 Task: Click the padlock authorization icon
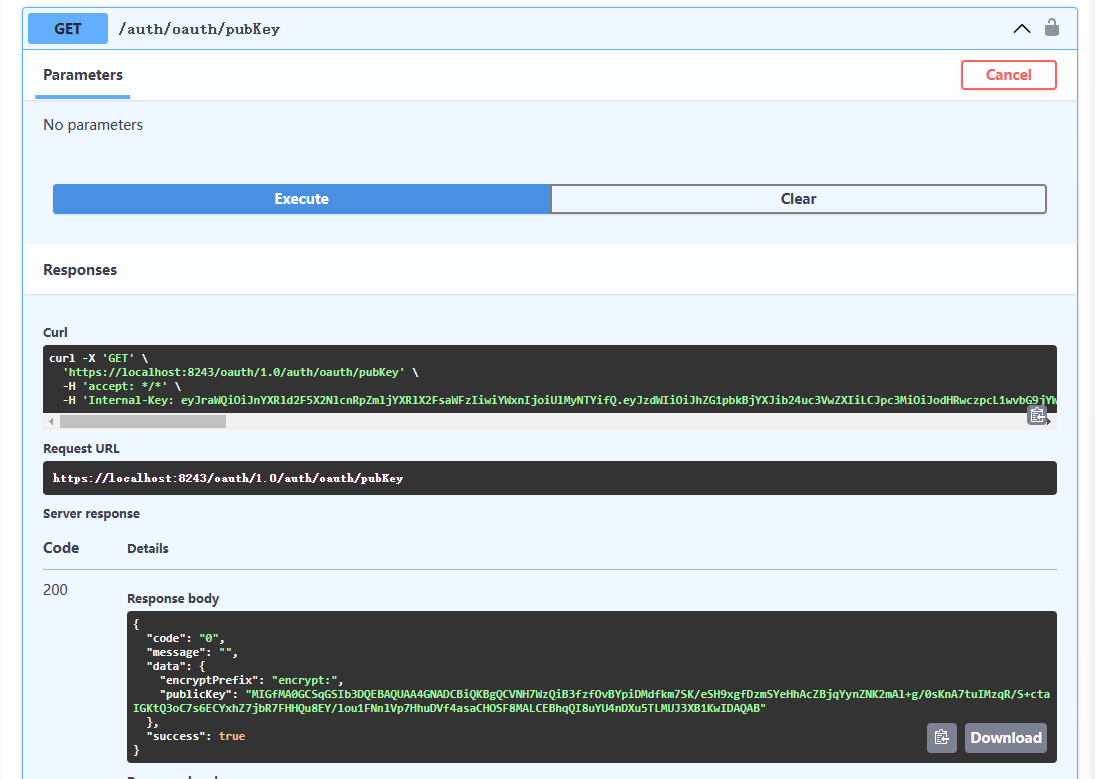point(1052,27)
